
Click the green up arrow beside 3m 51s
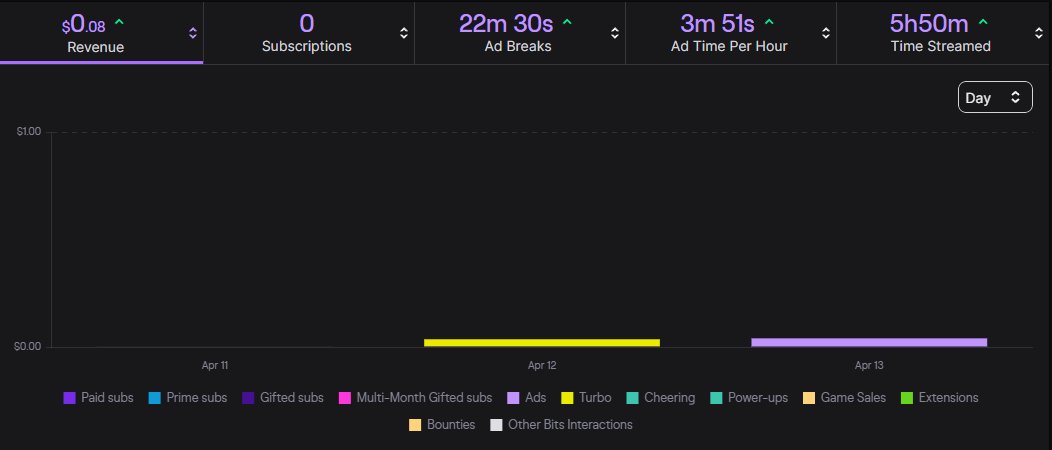coord(769,22)
